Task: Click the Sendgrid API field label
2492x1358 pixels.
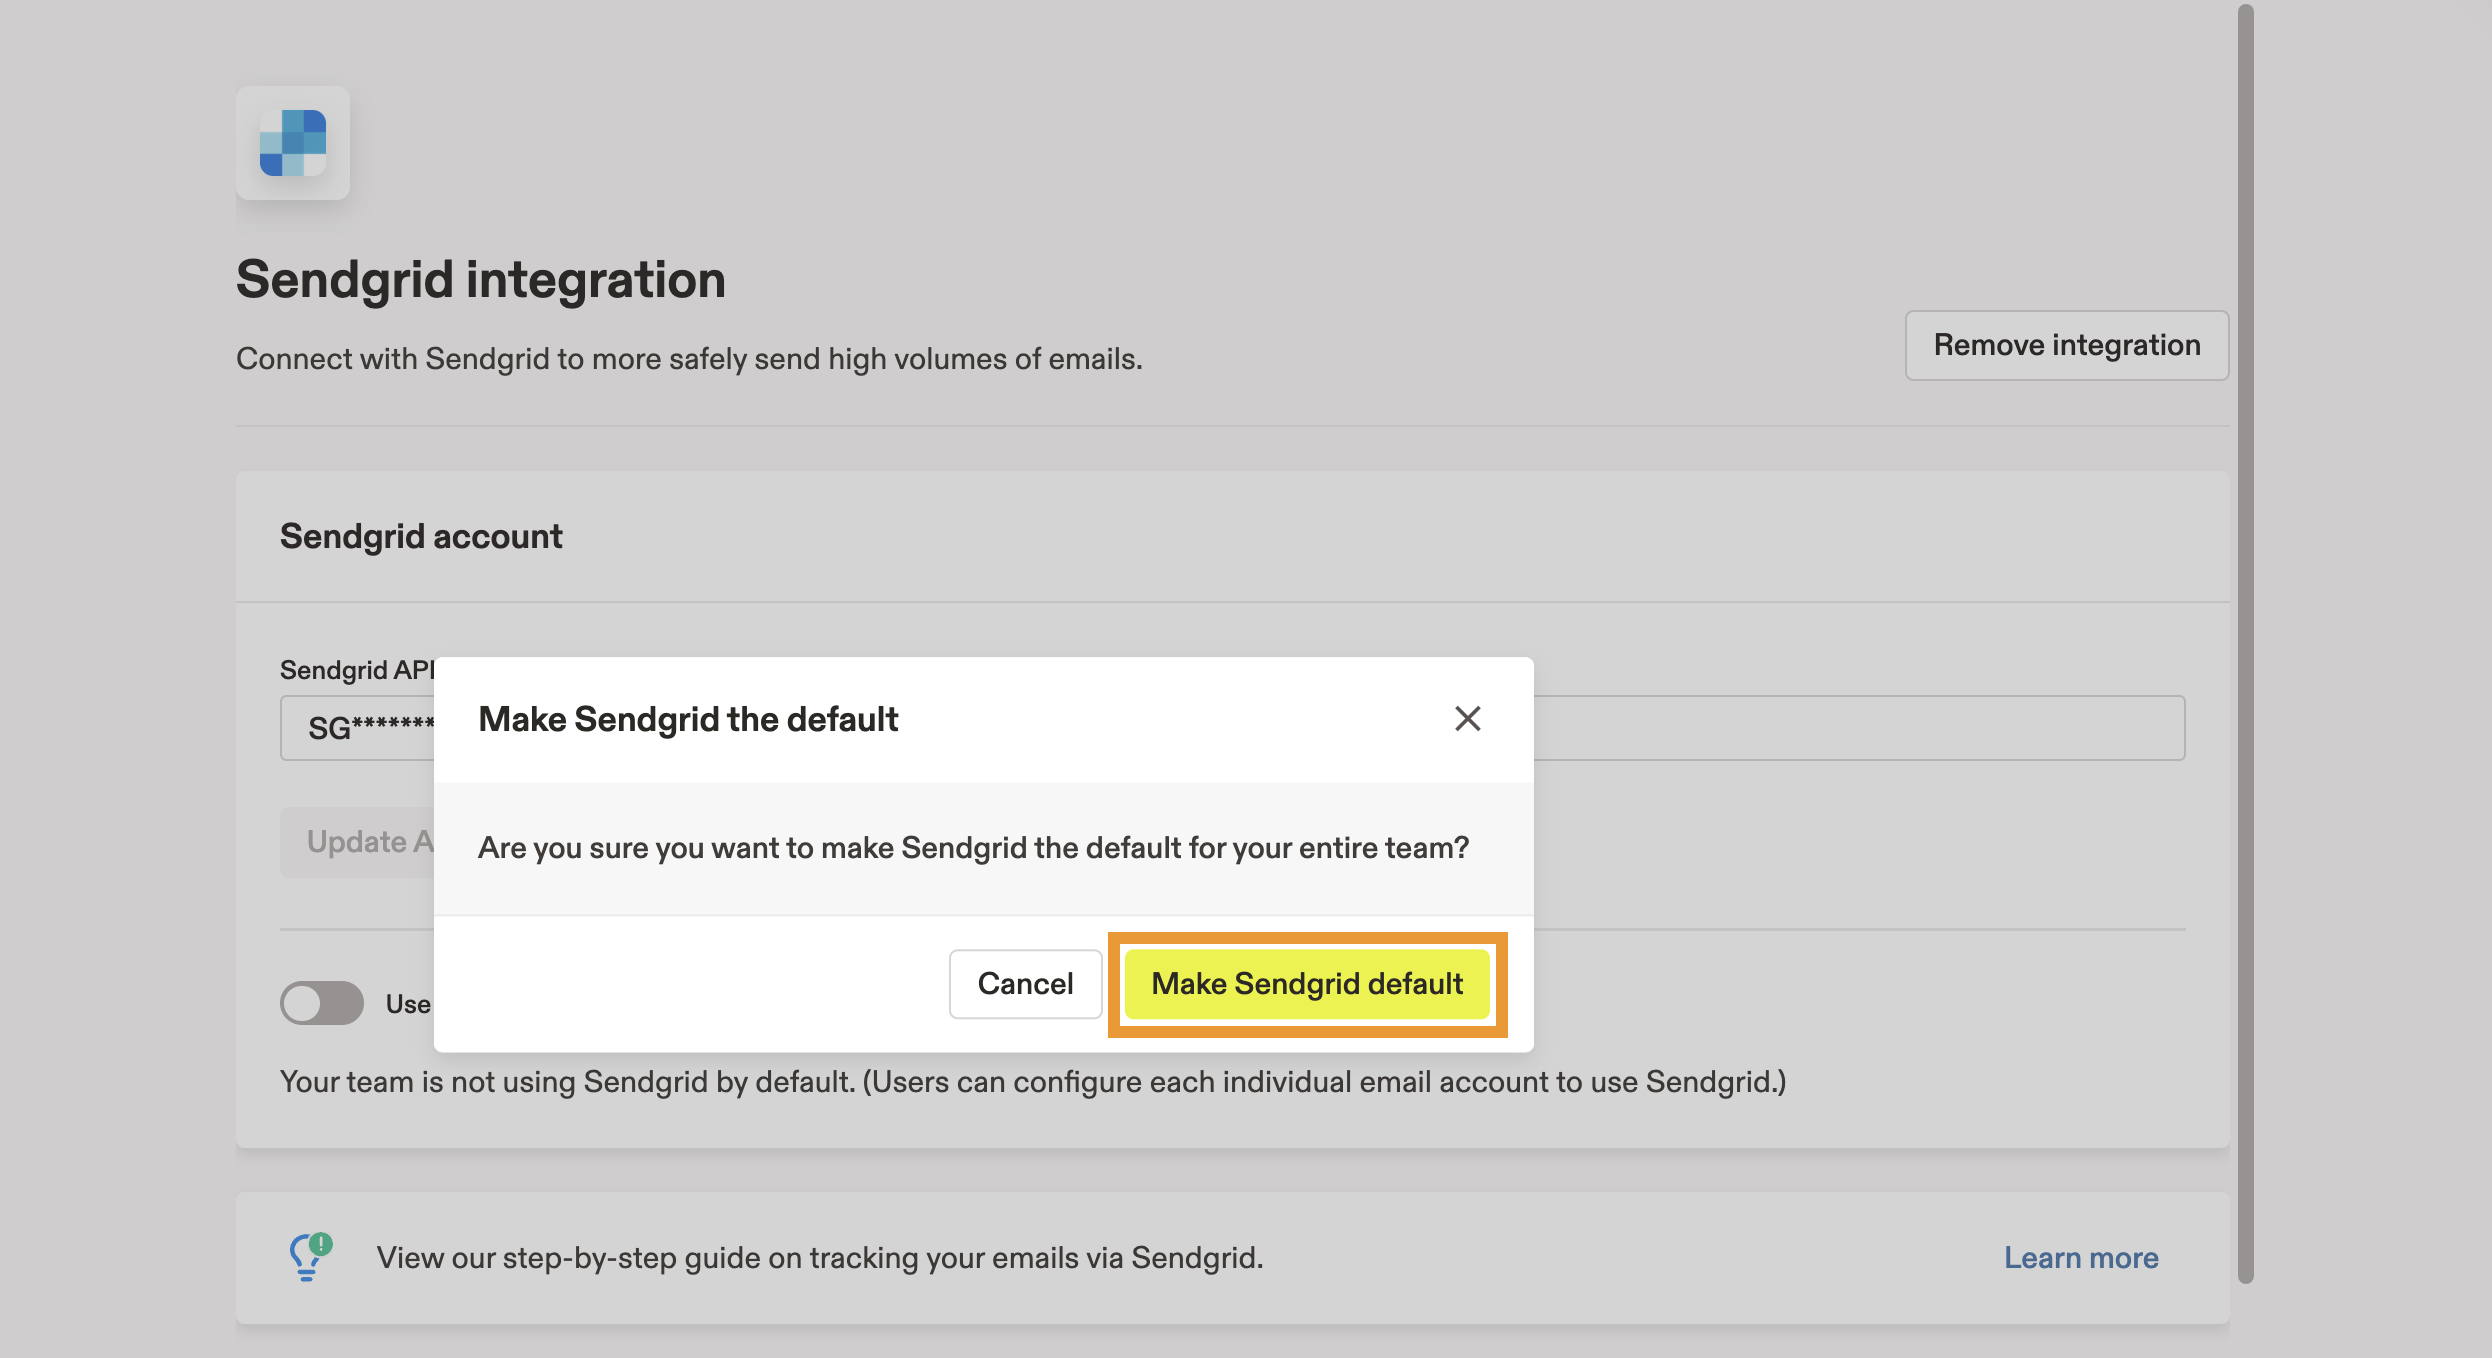Action: (x=356, y=670)
